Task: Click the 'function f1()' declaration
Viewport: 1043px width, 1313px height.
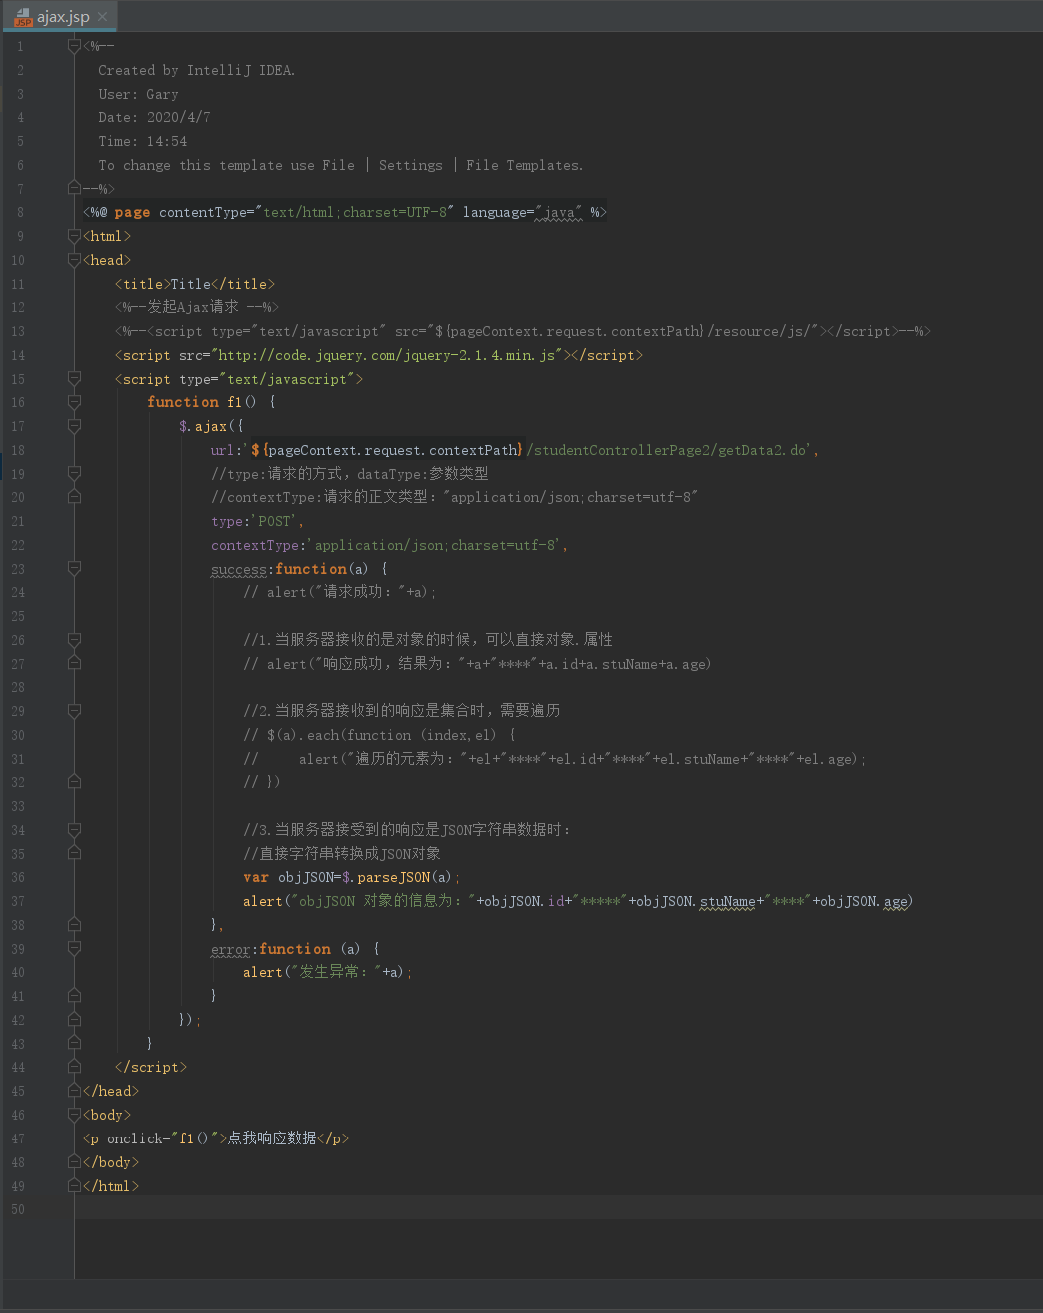Action: 201,402
